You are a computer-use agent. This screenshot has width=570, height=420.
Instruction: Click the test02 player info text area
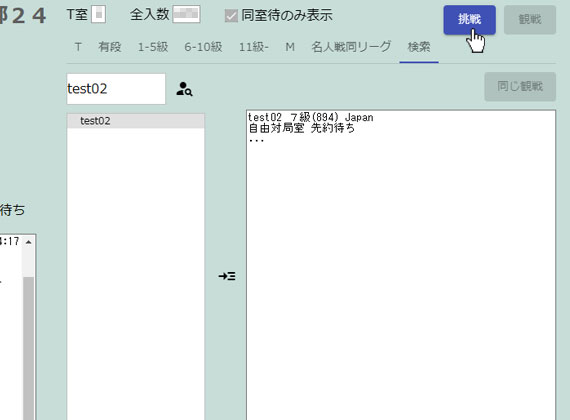click(401, 265)
